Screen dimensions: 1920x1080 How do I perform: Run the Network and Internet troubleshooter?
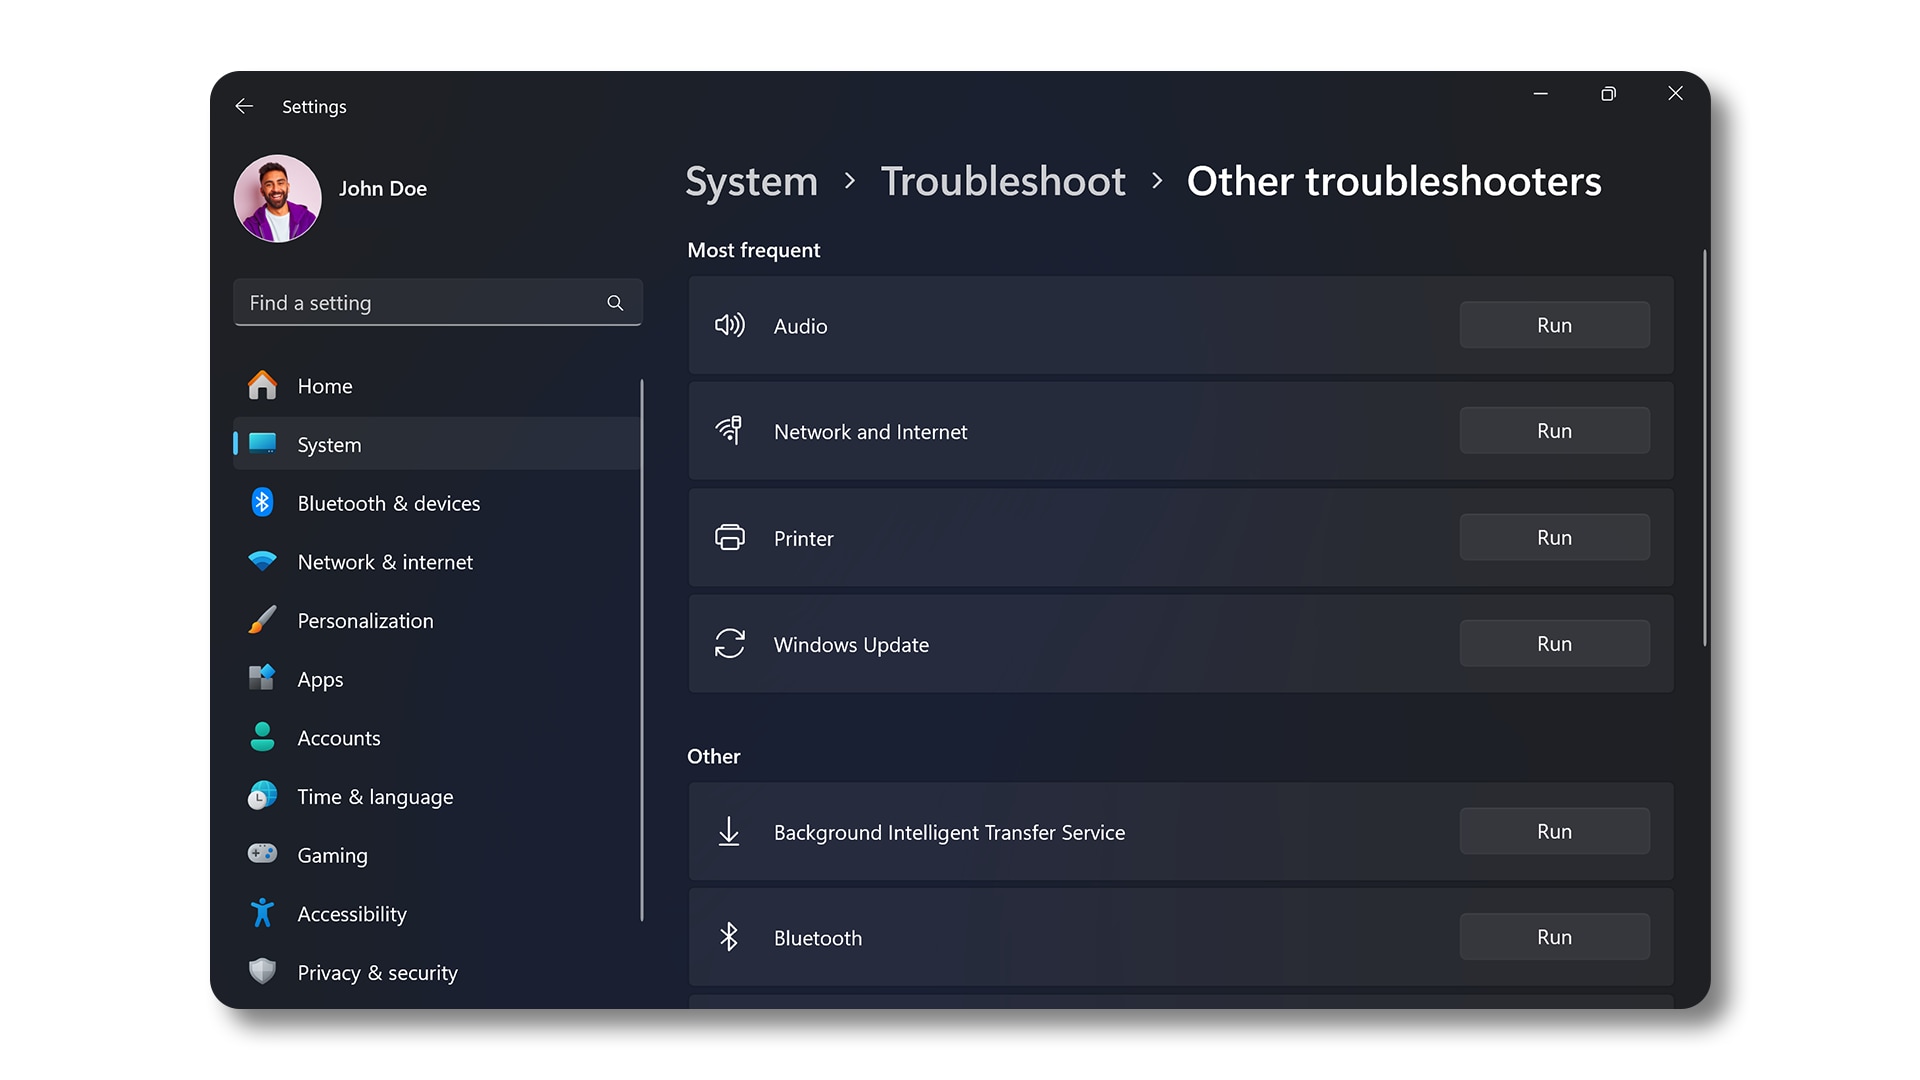pos(1553,431)
